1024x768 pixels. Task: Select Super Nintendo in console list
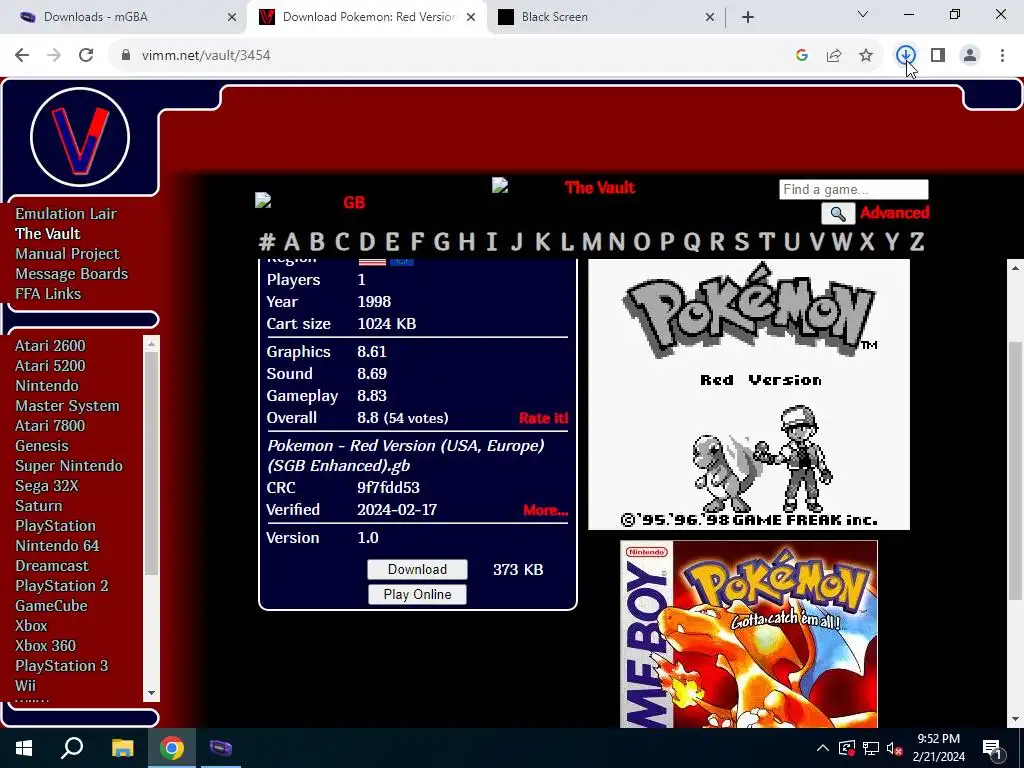point(69,466)
